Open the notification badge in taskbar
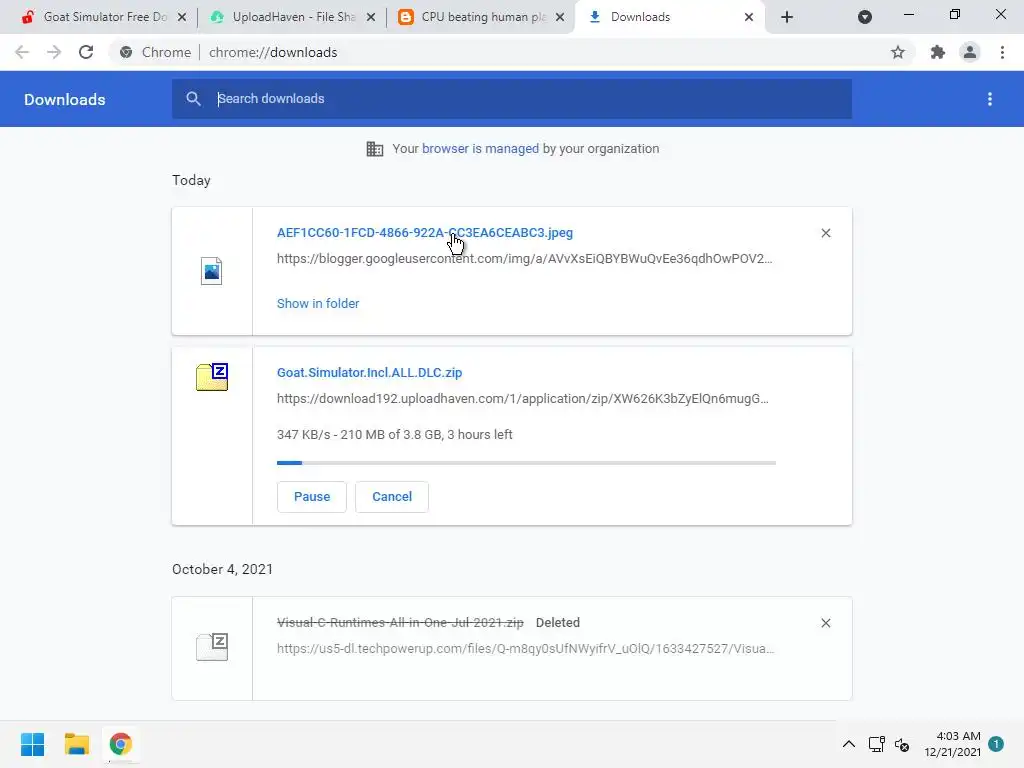The height and width of the screenshot is (768, 1024). tap(996, 744)
